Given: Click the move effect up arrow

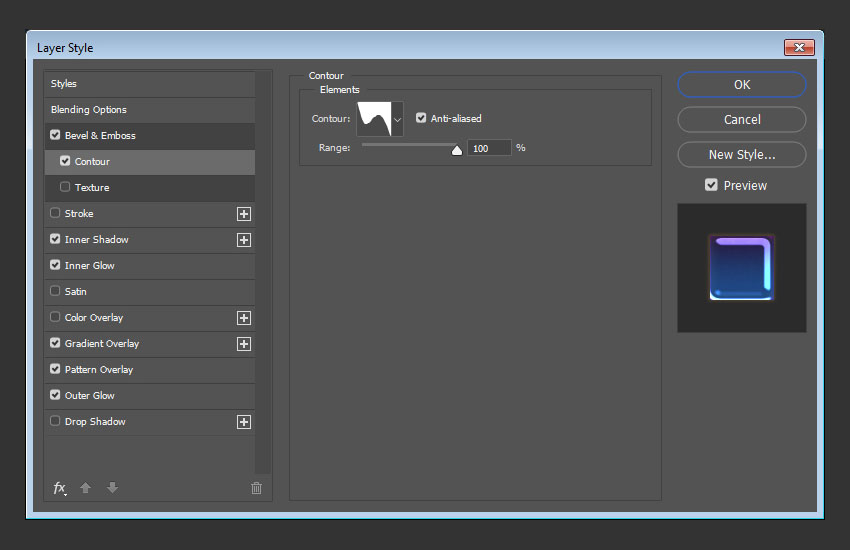Looking at the screenshot, I should click(85, 488).
